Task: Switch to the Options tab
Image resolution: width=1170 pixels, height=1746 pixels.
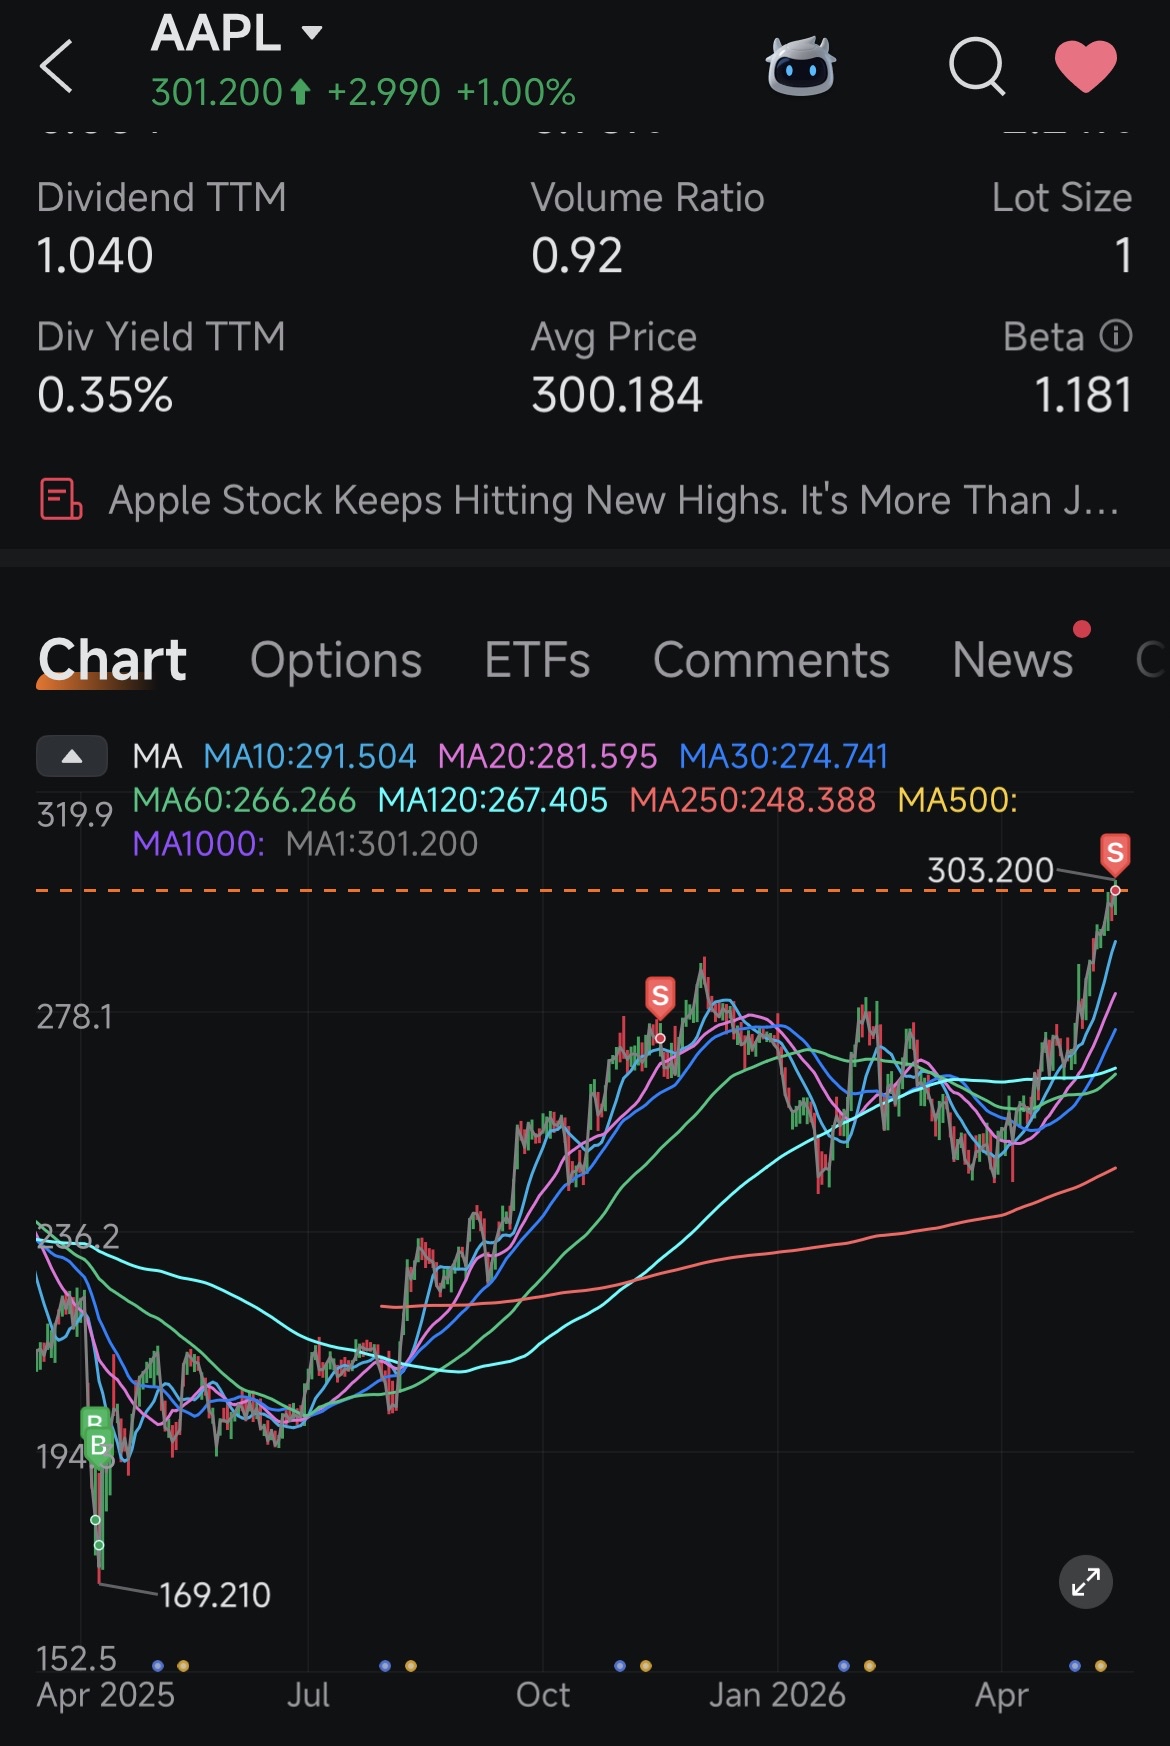Action: [336, 660]
